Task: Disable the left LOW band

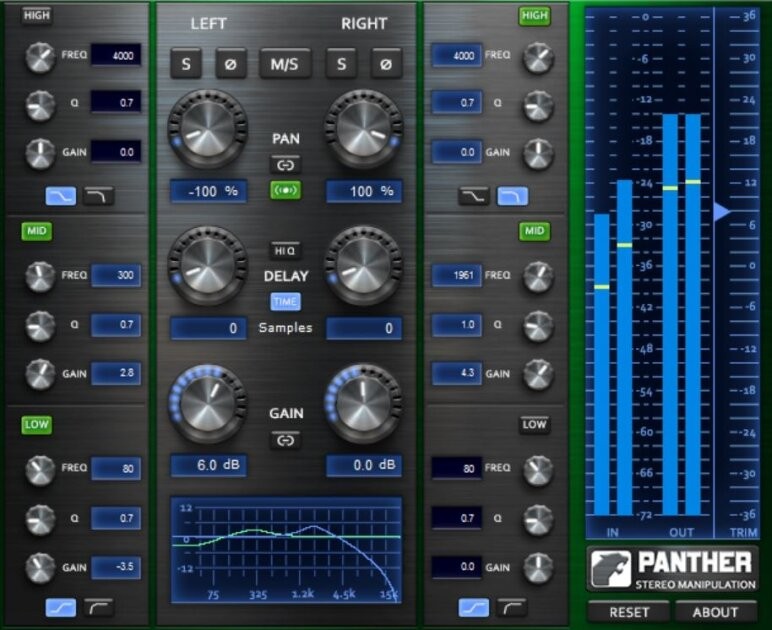Action: [37, 425]
